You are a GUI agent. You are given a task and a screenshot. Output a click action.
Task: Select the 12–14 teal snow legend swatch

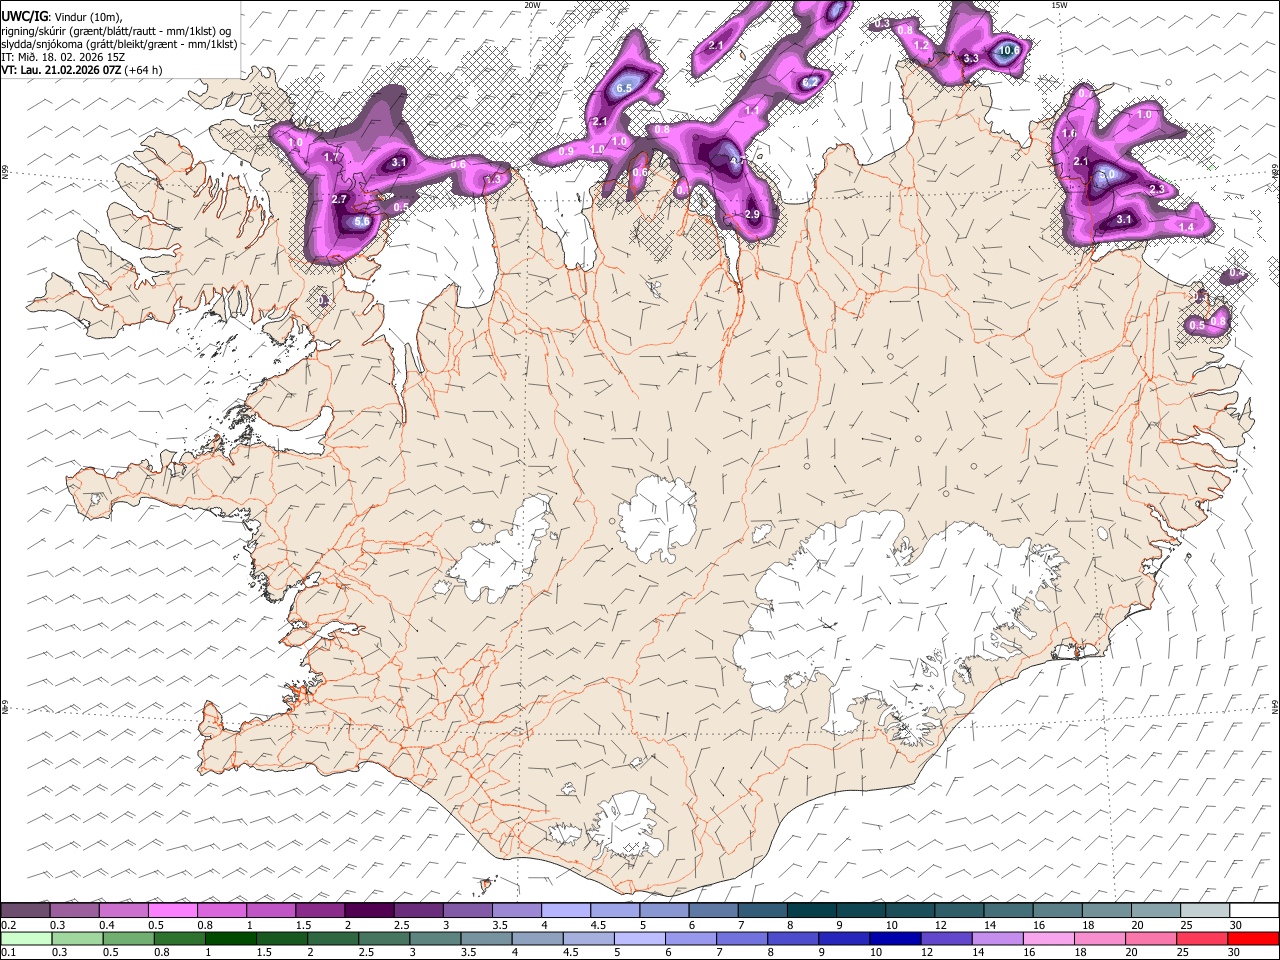coord(959,911)
